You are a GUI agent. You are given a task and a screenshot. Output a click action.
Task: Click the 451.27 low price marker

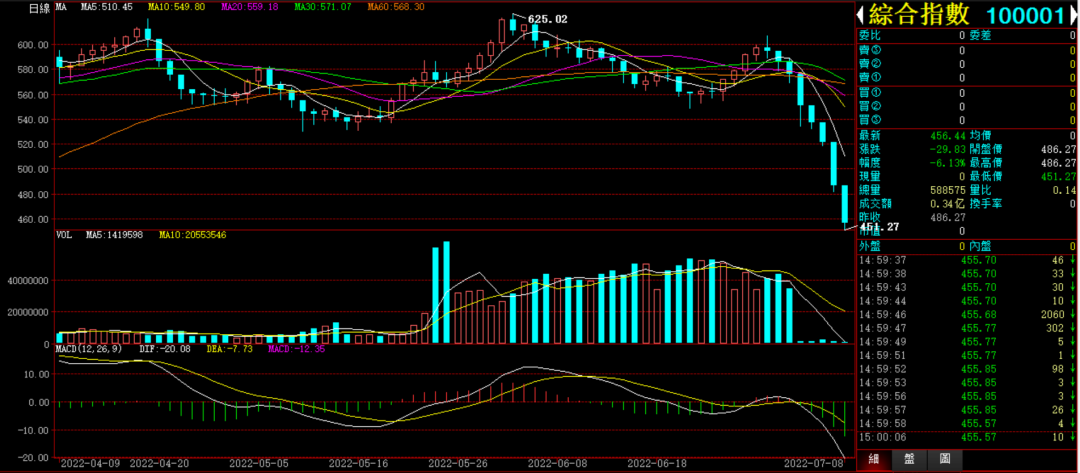(880, 226)
